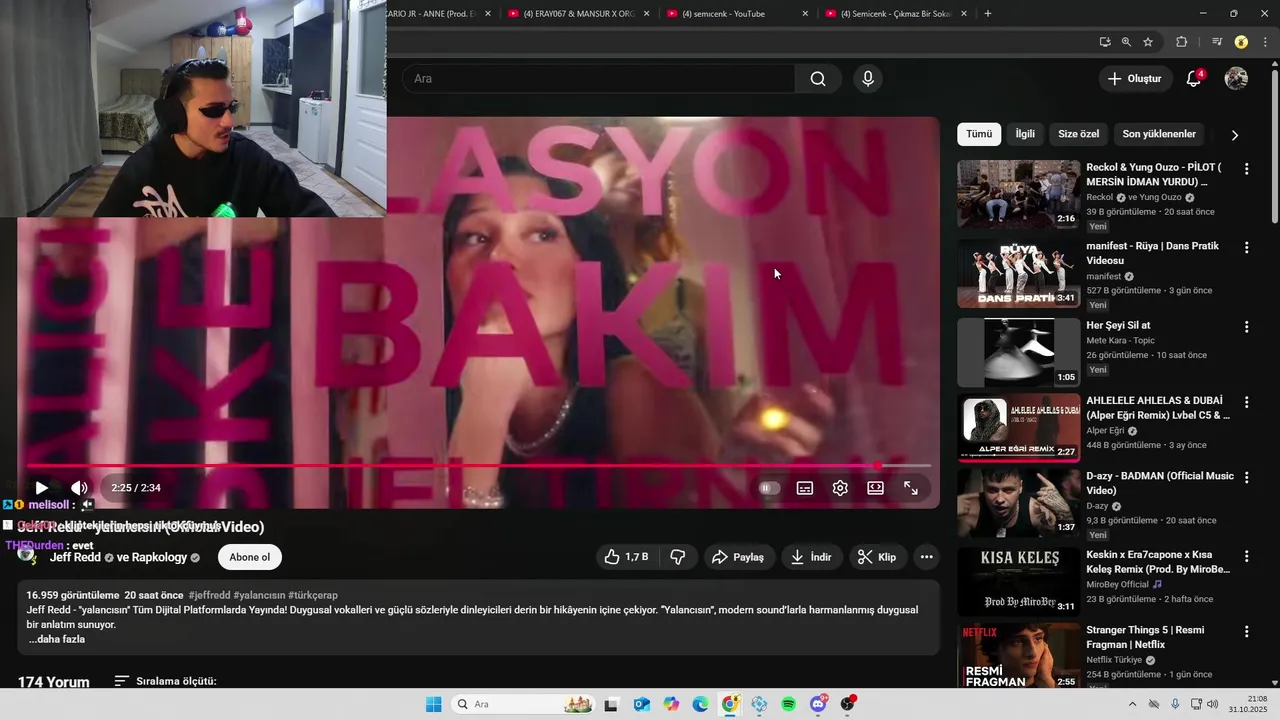Viewport: 1280px width, 720px height.
Task: Open the Chrome profile avatar
Action: click(1241, 42)
